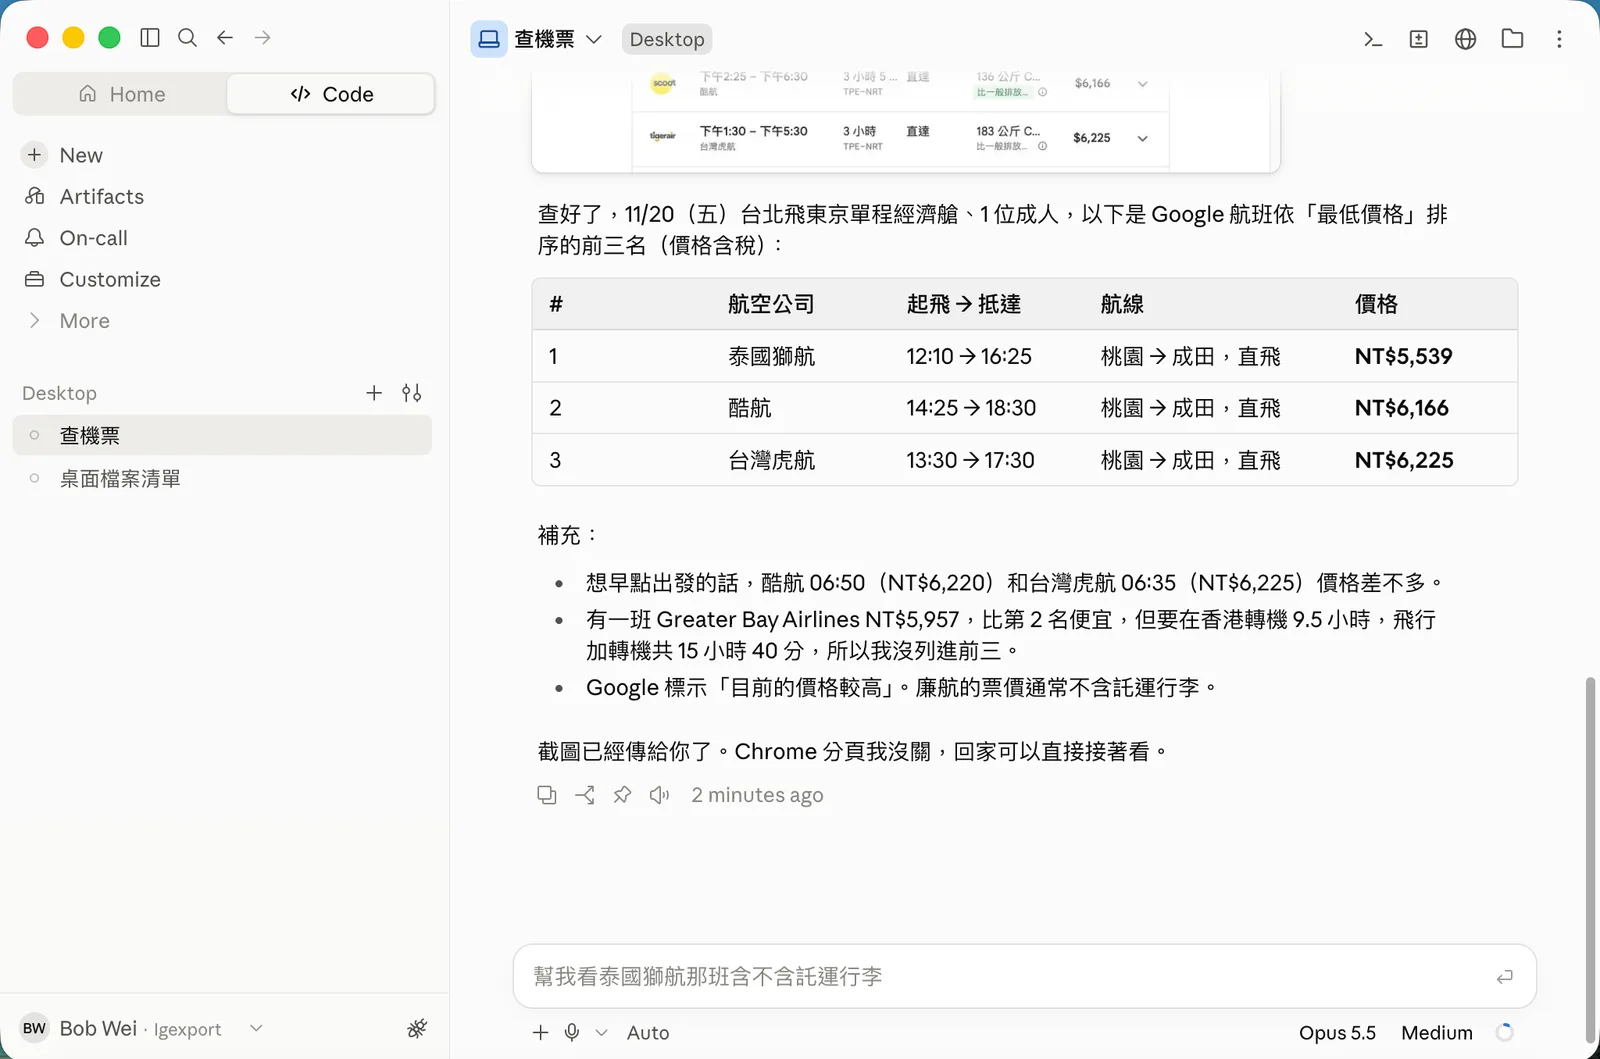Click the download panel icon in top bar
The image size is (1600, 1059).
[1419, 39]
